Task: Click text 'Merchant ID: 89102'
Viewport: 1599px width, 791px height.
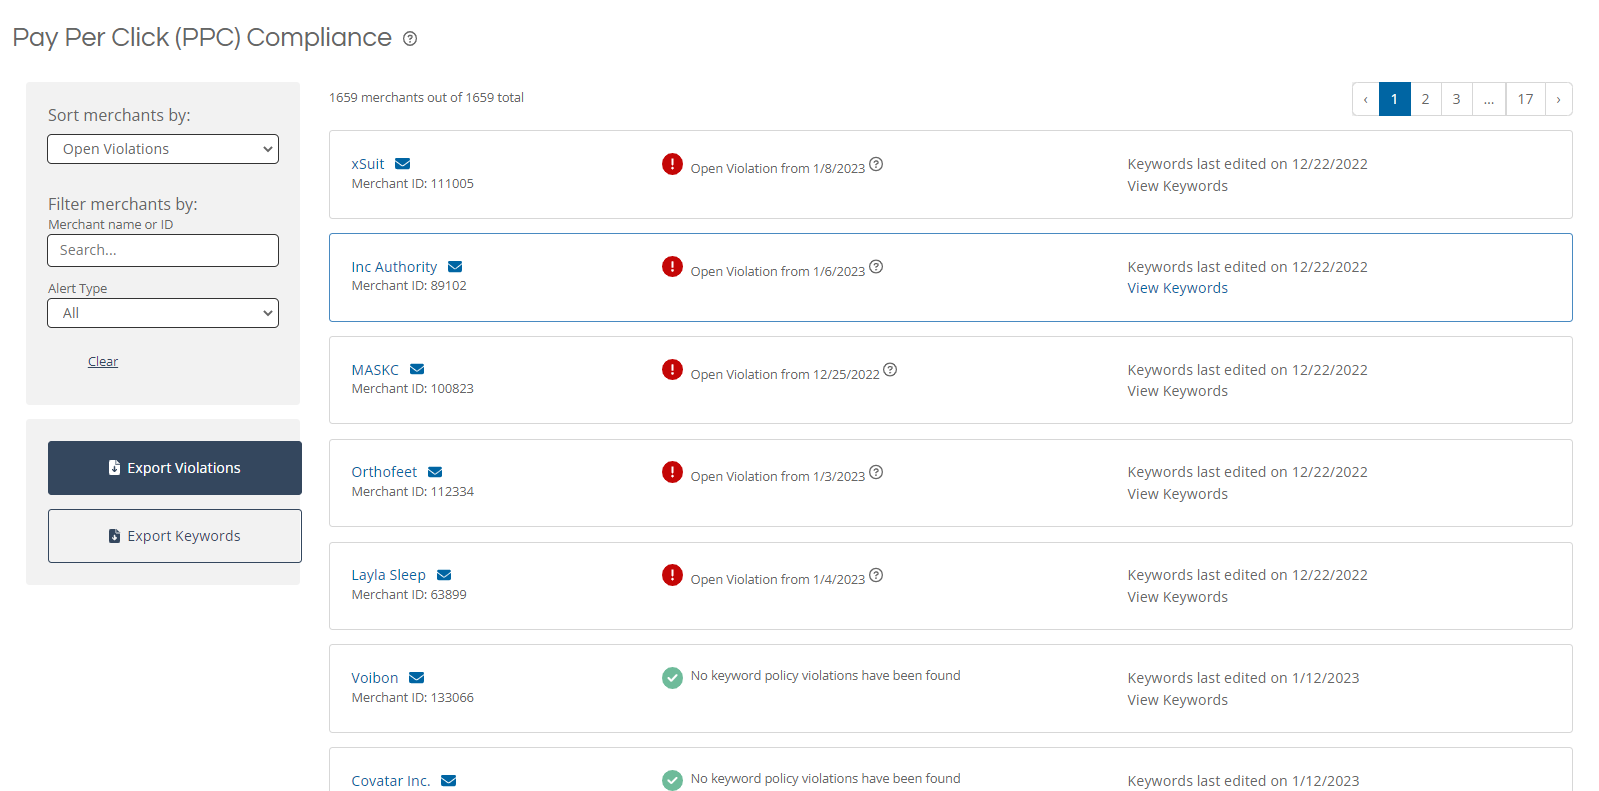Action: pyautogui.click(x=409, y=286)
